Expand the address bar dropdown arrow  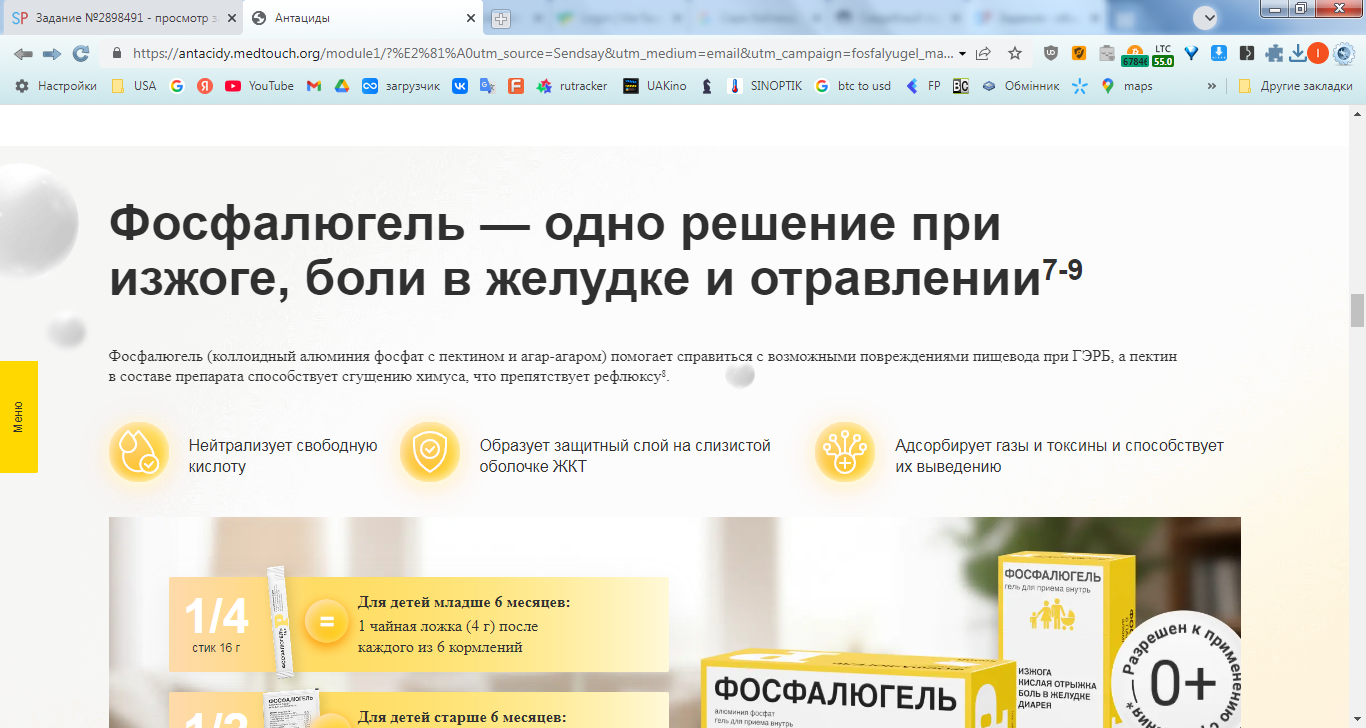tap(962, 53)
